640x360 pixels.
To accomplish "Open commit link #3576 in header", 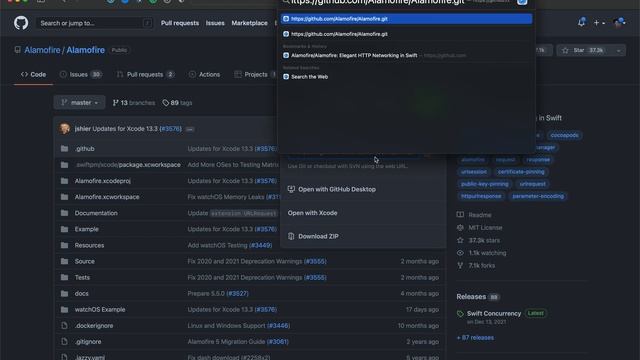I will (170, 129).
